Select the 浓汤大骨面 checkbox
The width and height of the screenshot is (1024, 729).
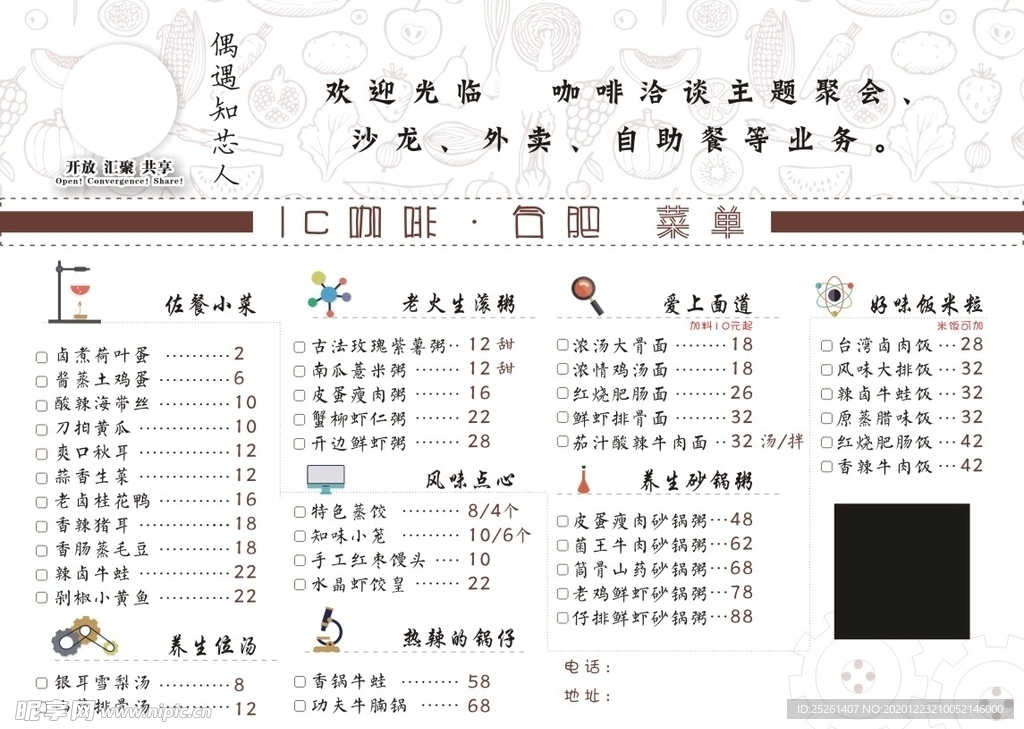pyautogui.click(x=563, y=344)
